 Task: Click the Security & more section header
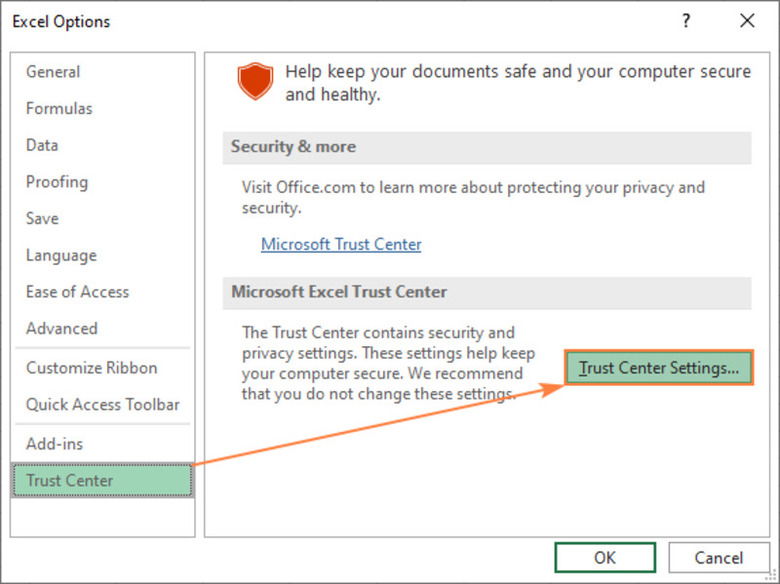coord(293,147)
